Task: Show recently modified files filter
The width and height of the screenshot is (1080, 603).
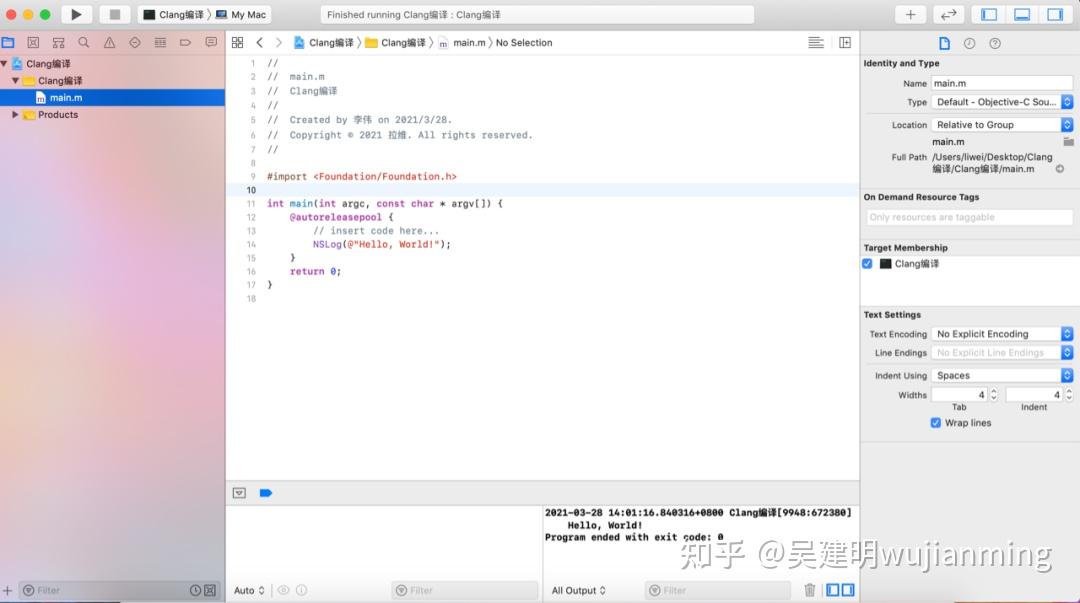Action: pyautogui.click(x=196, y=591)
